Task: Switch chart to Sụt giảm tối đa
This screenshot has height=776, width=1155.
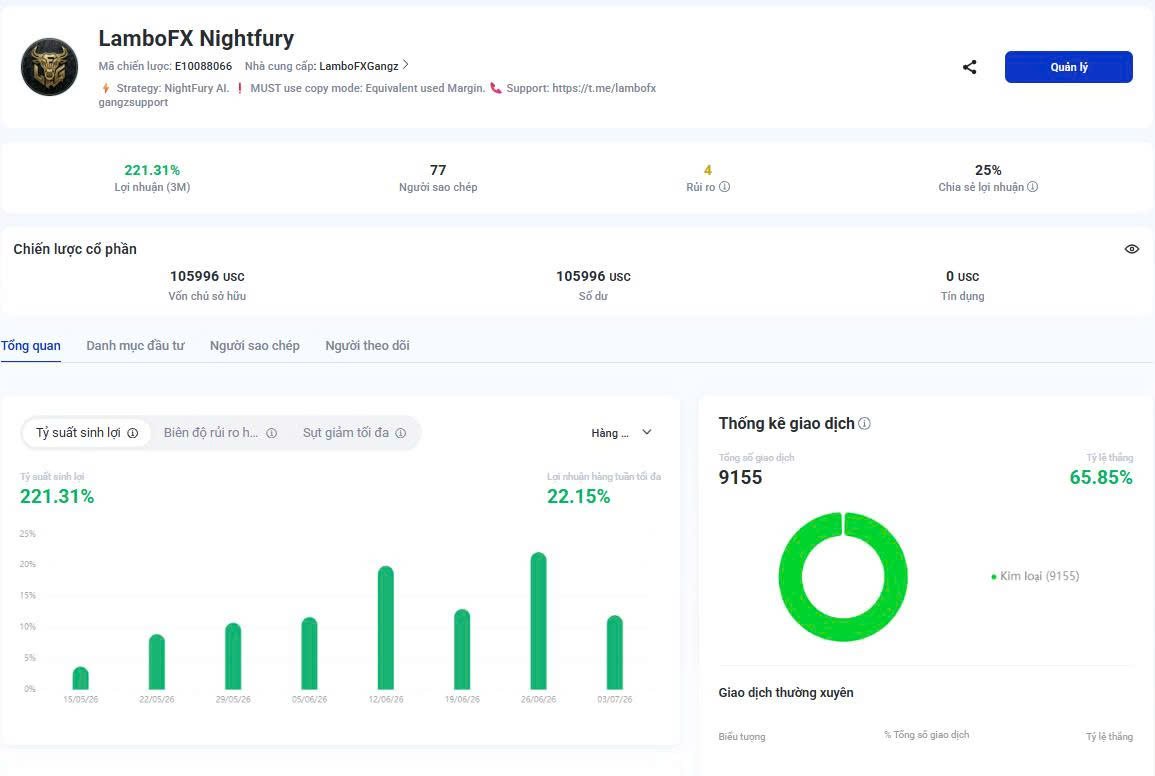Action: pos(354,433)
